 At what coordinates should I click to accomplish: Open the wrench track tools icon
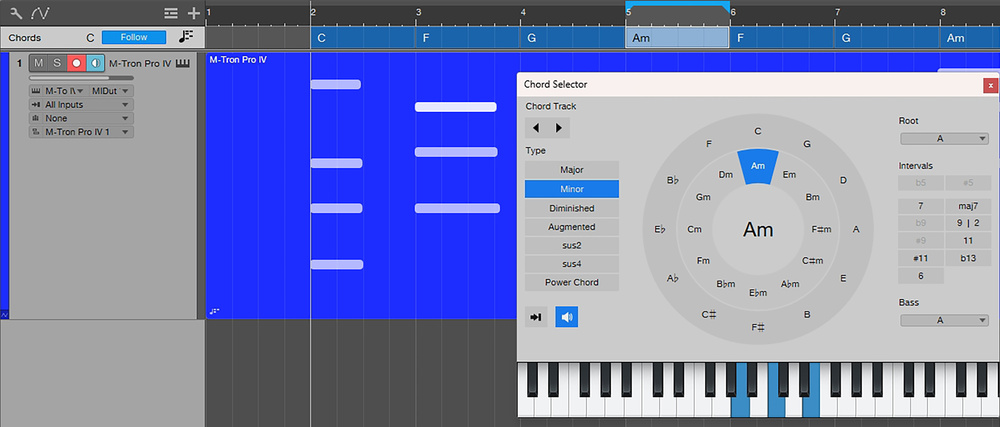pos(15,12)
